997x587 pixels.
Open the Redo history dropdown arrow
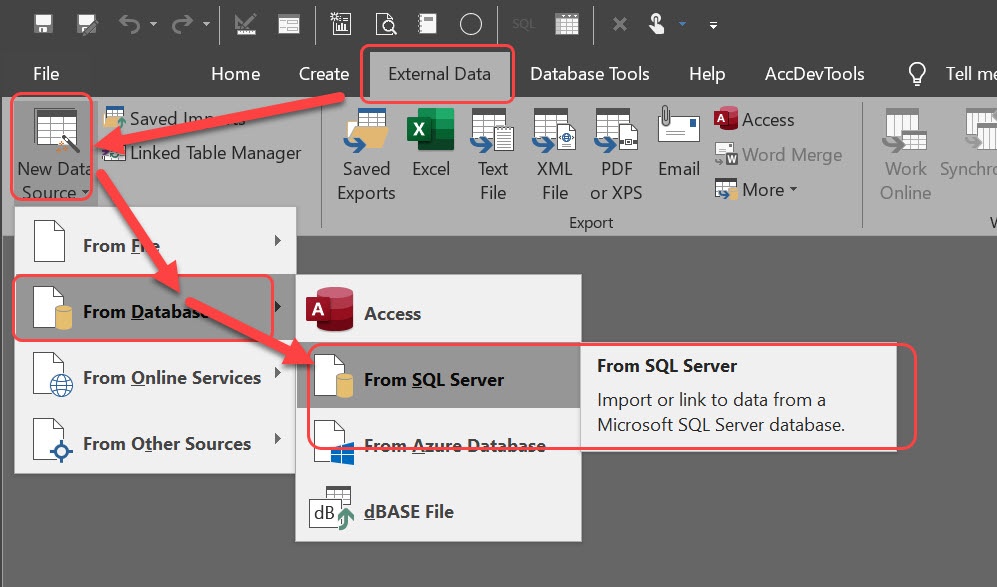(x=206, y=25)
